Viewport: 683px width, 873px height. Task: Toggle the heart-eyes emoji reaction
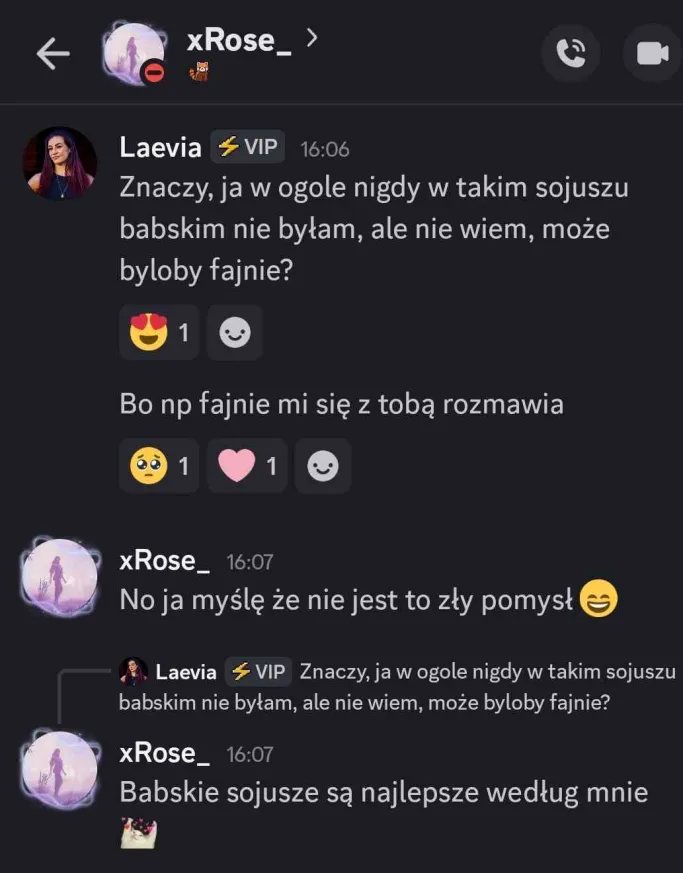[x=159, y=333]
